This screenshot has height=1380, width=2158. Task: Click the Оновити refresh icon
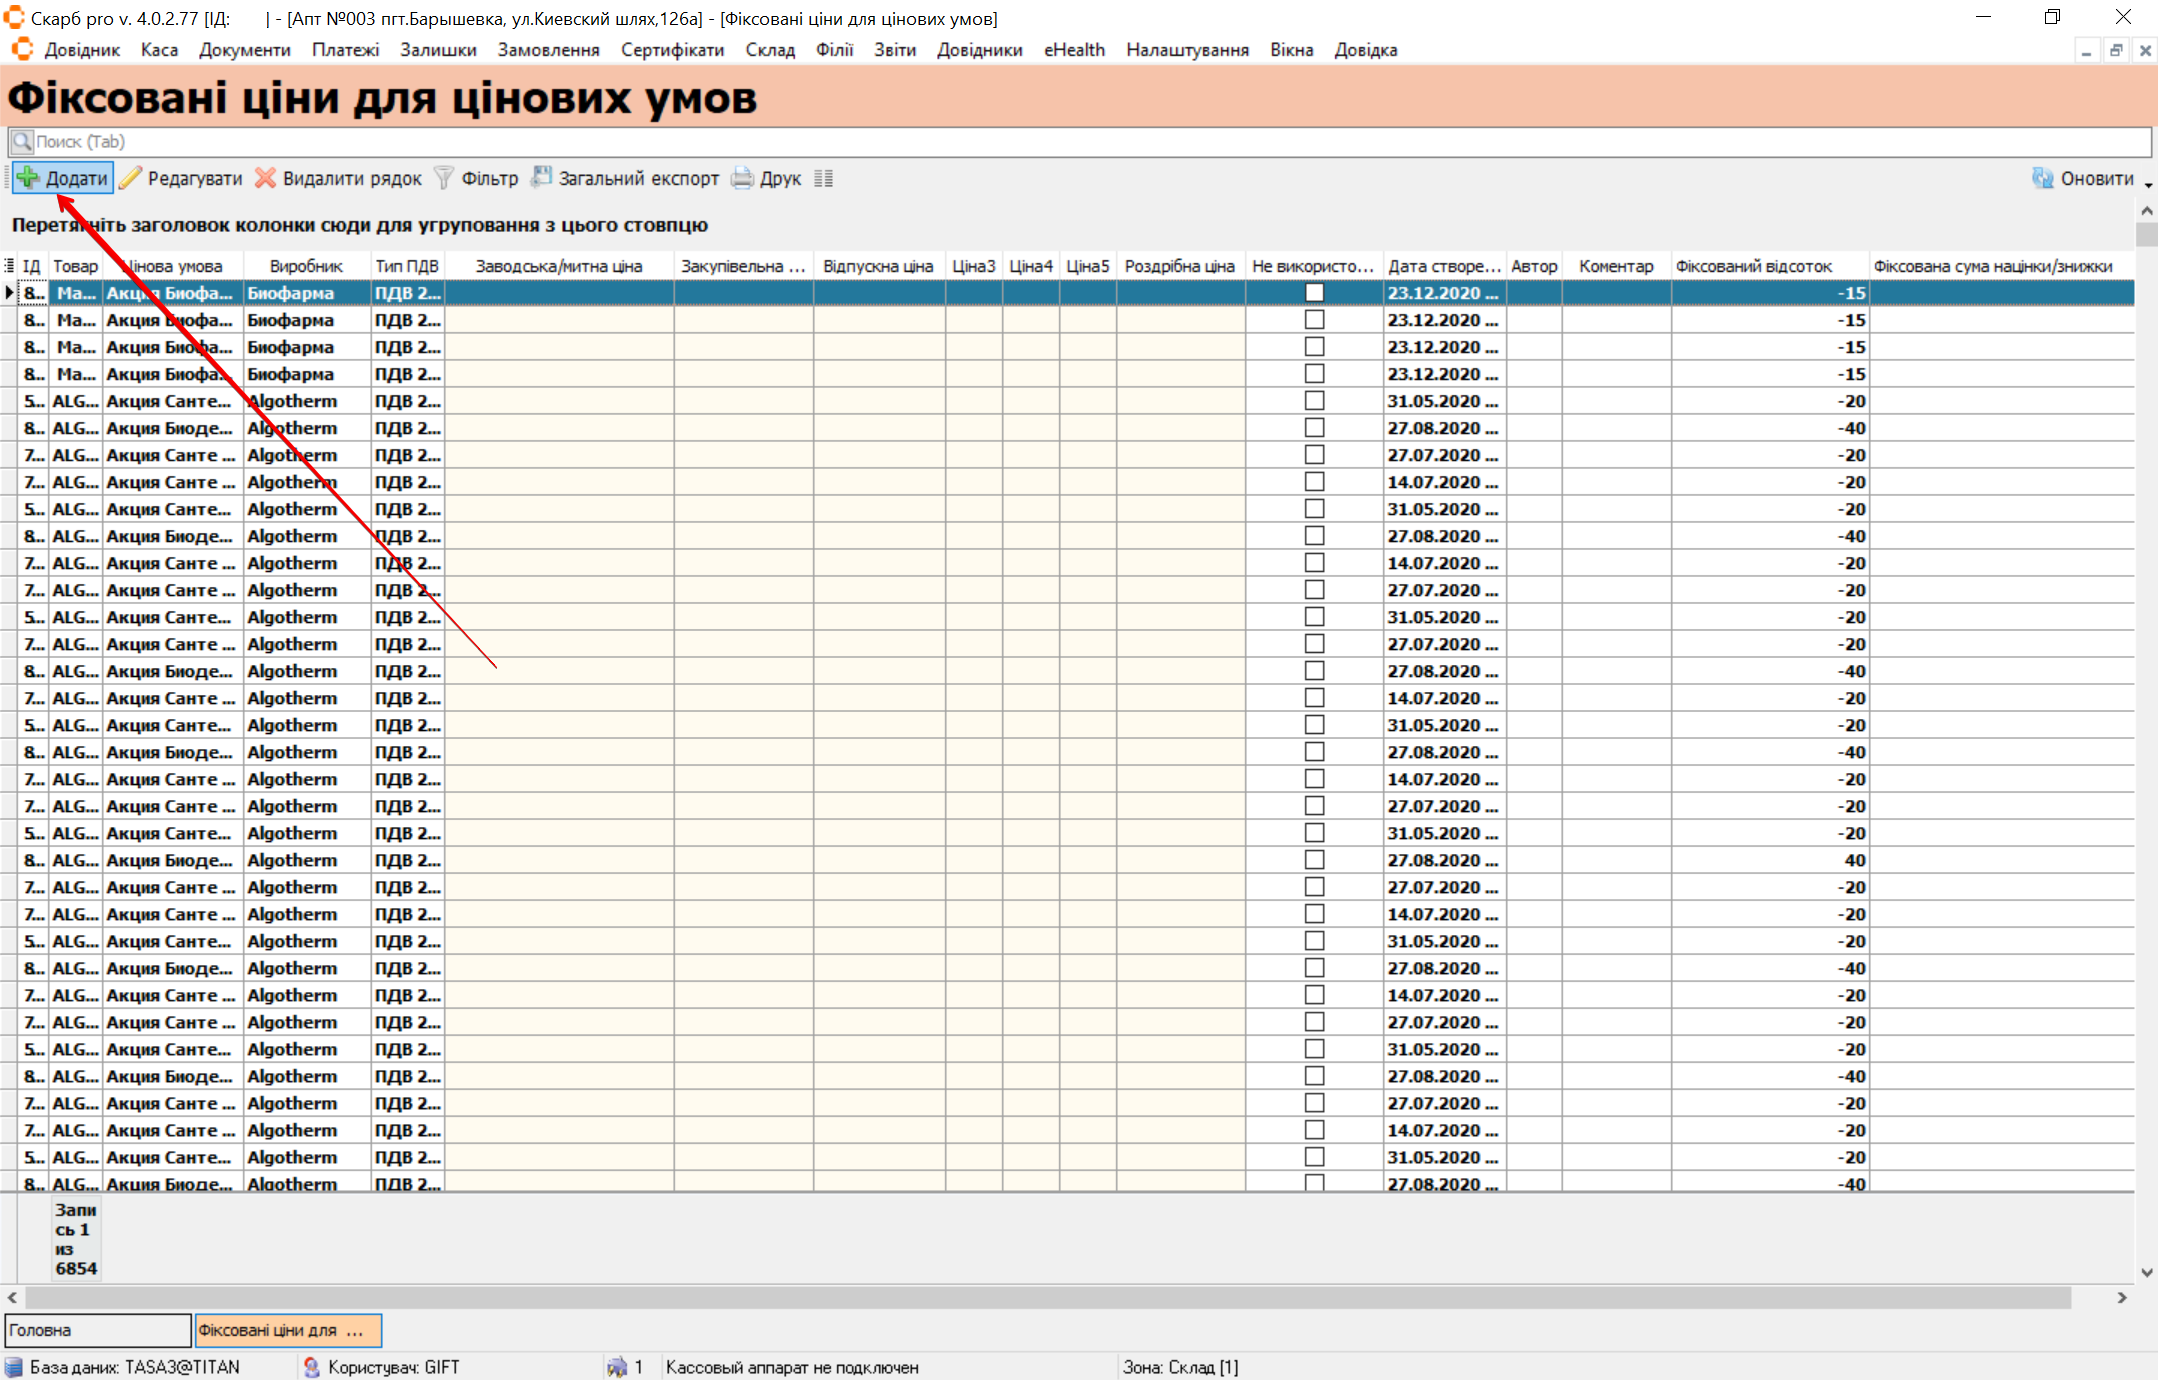point(2043,178)
